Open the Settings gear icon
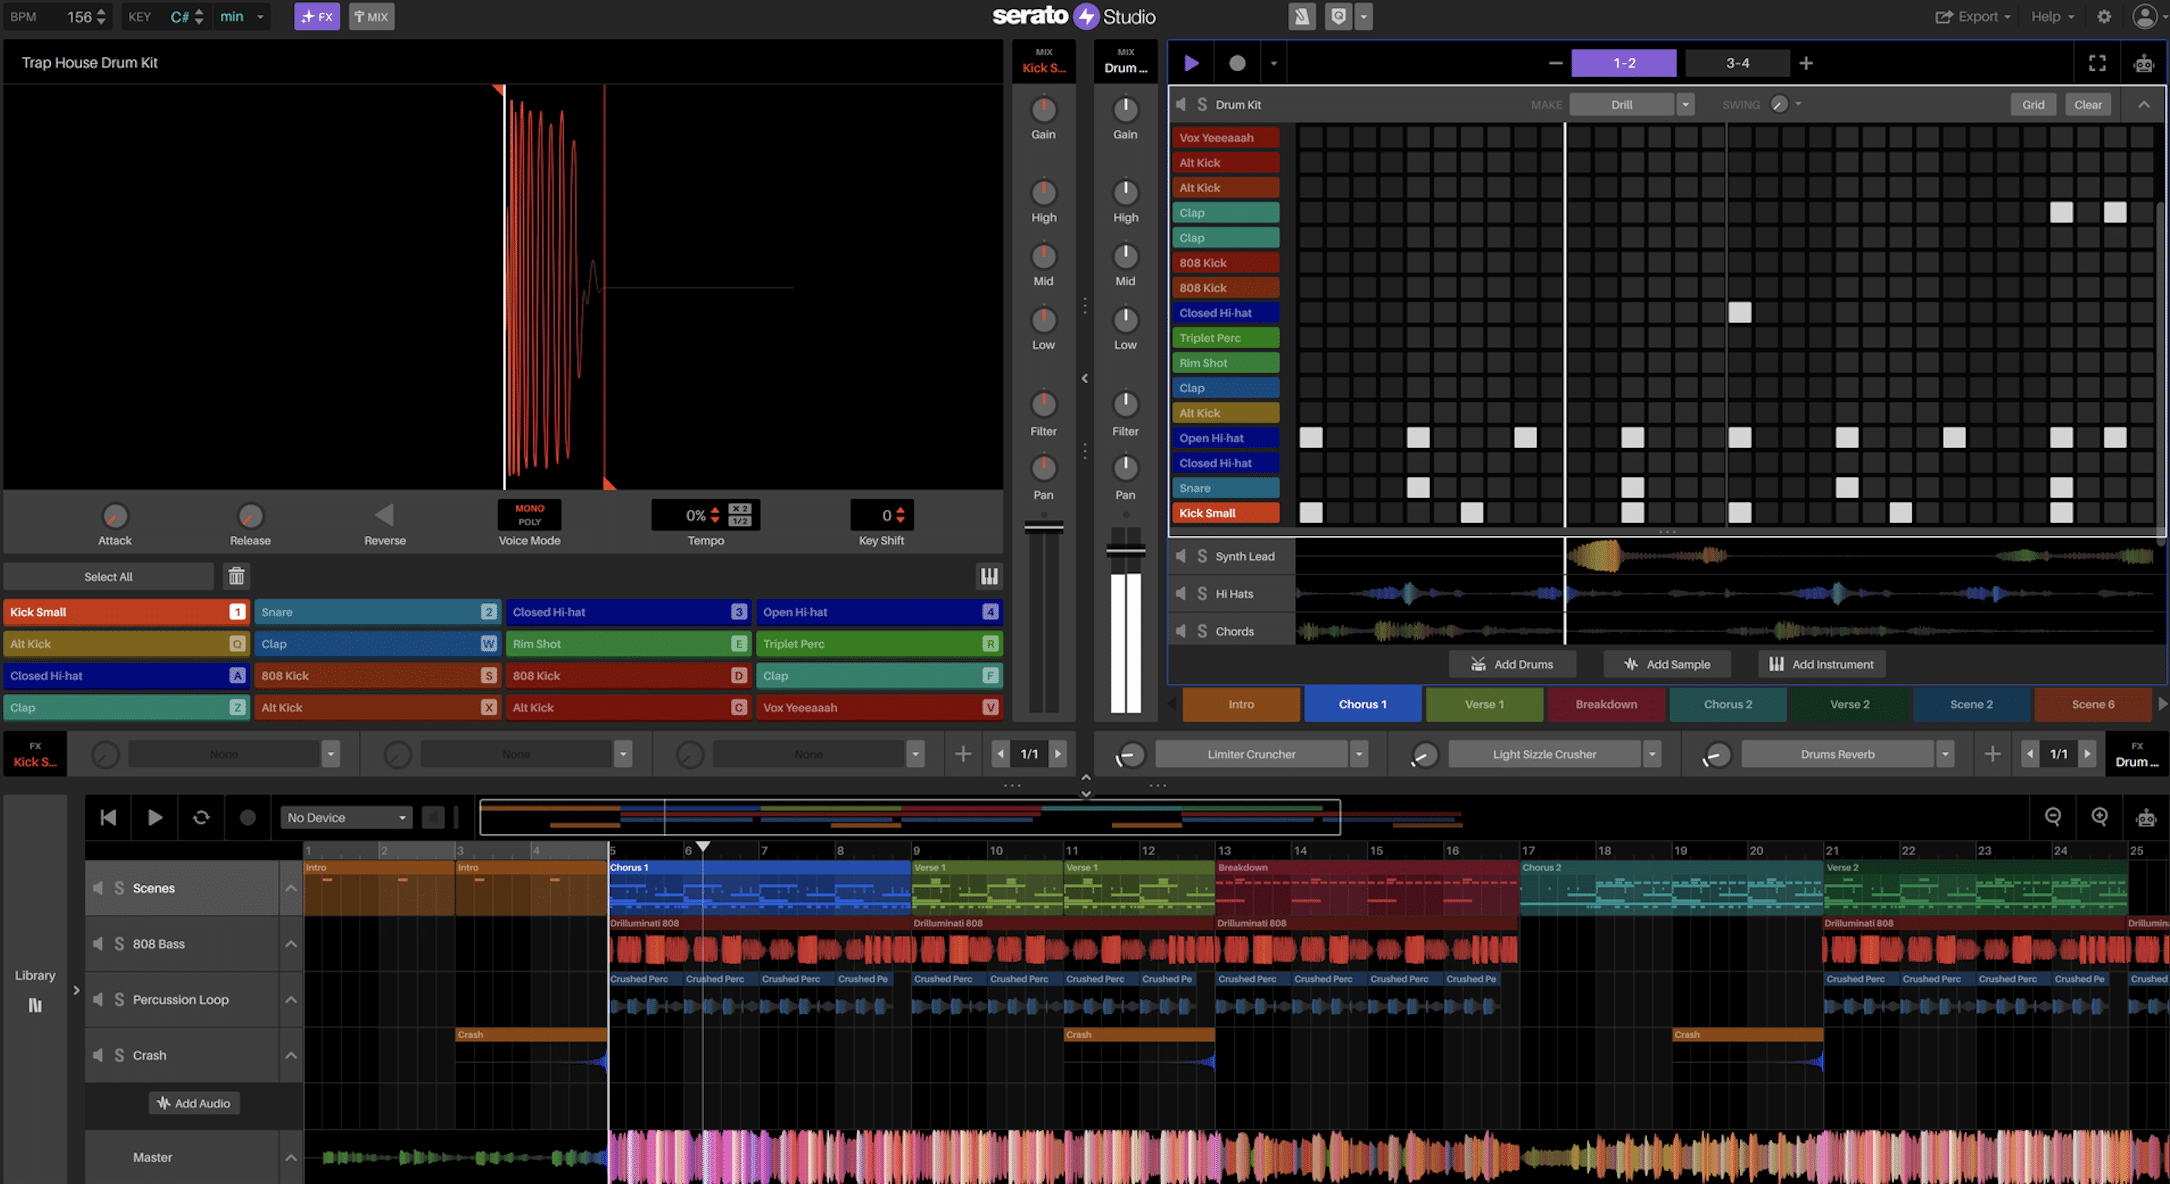The width and height of the screenshot is (2170, 1184). coord(2104,17)
